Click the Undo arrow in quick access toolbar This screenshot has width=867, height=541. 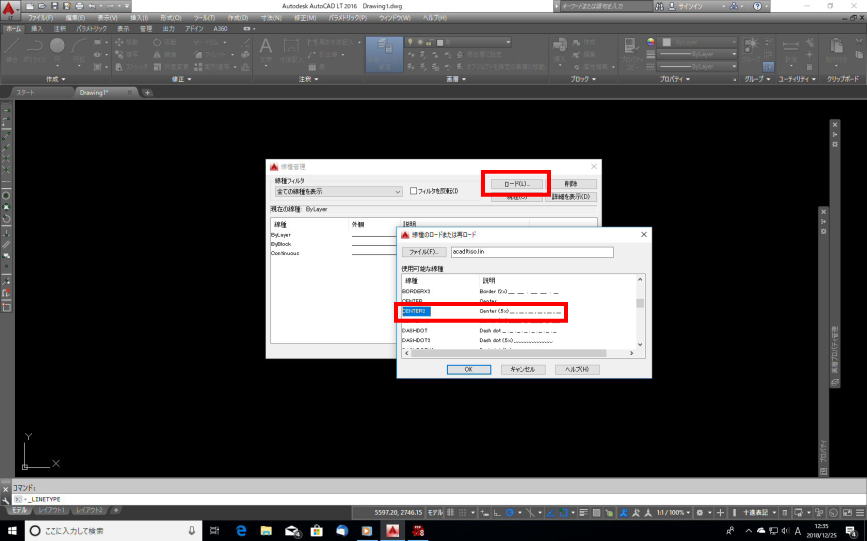(92, 6)
